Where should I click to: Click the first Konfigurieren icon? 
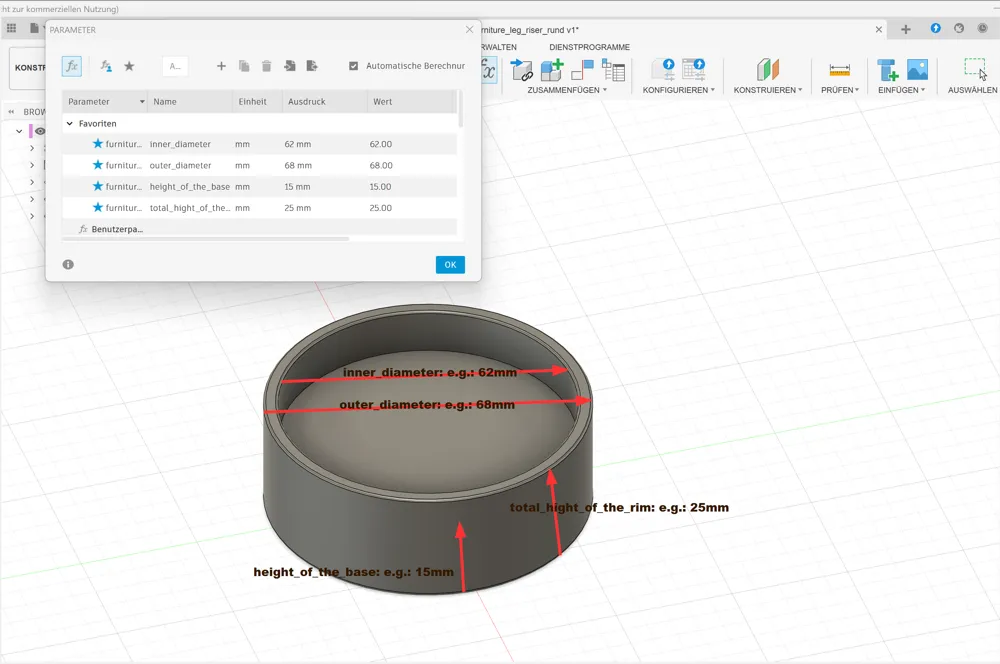pyautogui.click(x=663, y=69)
